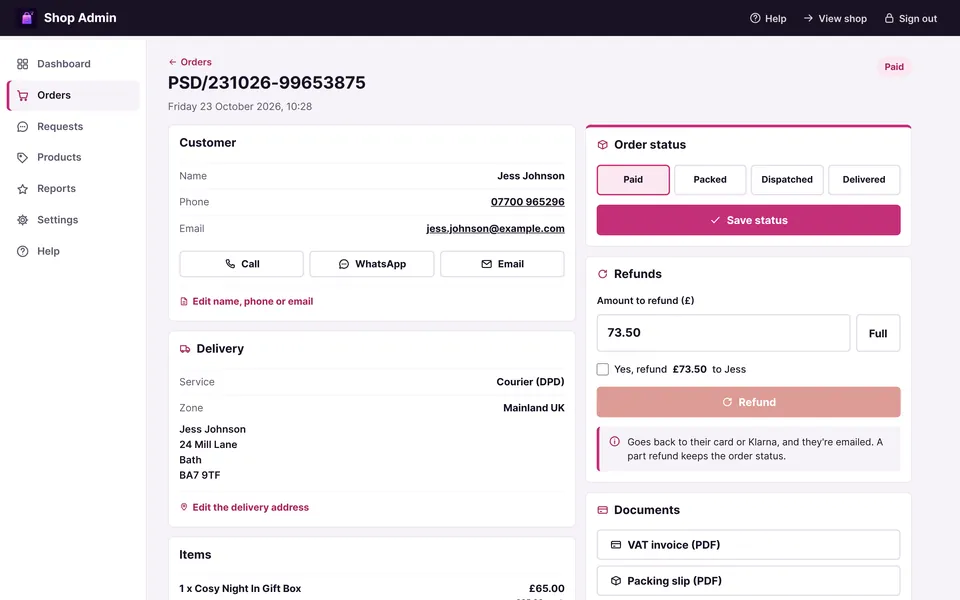Screen dimensions: 960x600
Task: Click the pin icon by Edit delivery address
Action: click(184, 507)
